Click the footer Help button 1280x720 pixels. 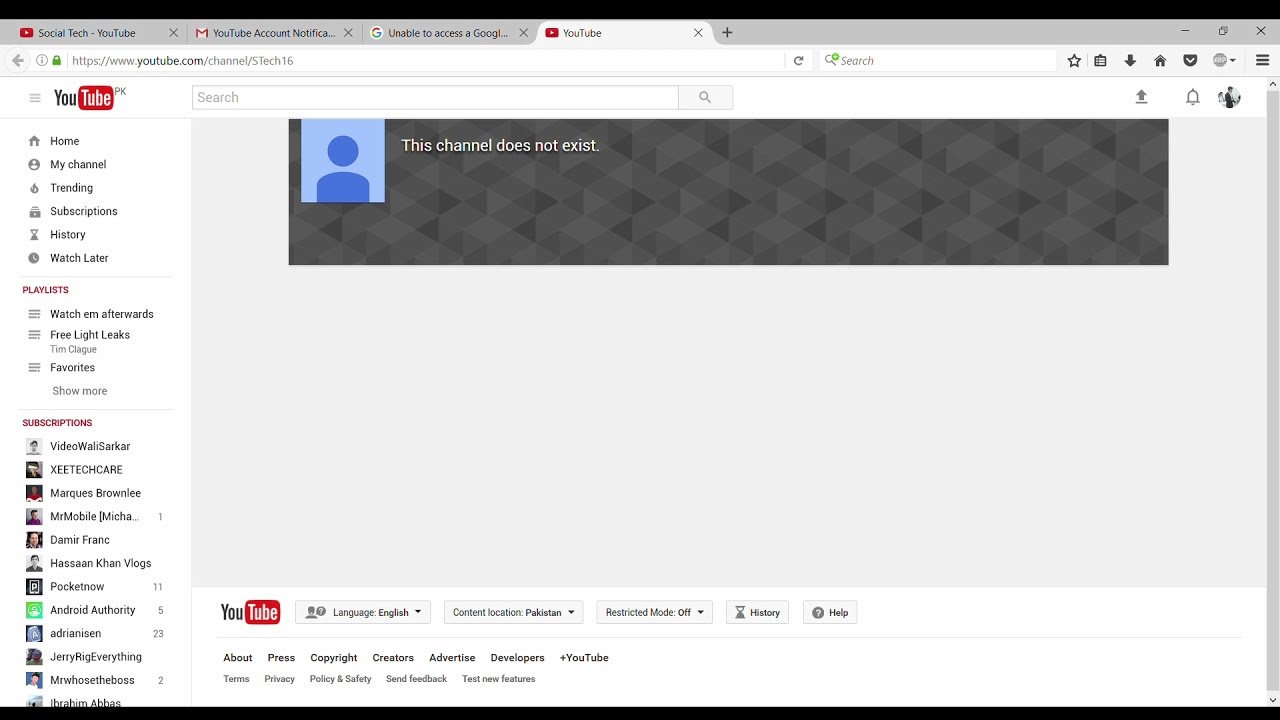830,612
